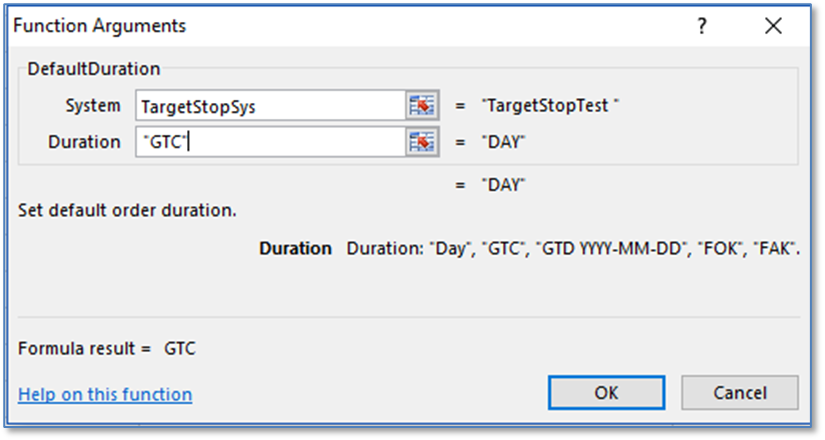Click the System input field
The width and height of the screenshot is (825, 440).
[x=268, y=106]
